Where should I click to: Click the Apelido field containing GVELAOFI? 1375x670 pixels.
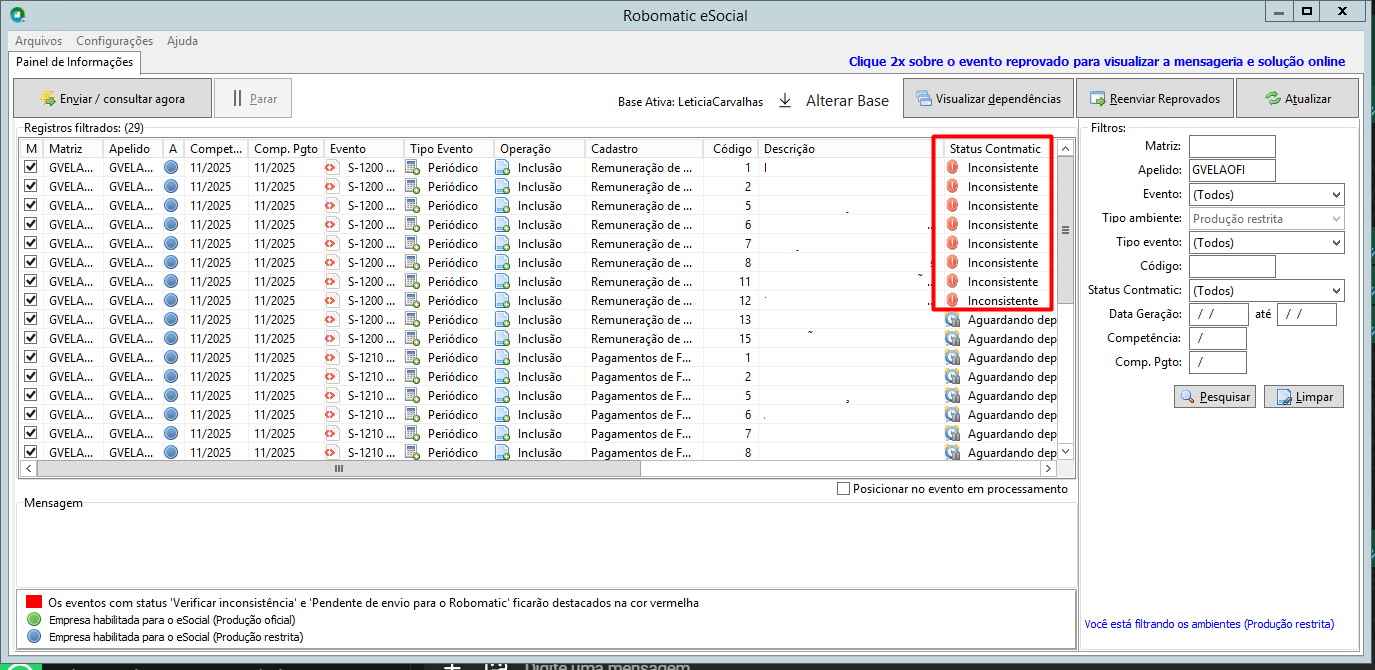pyautogui.click(x=1232, y=171)
